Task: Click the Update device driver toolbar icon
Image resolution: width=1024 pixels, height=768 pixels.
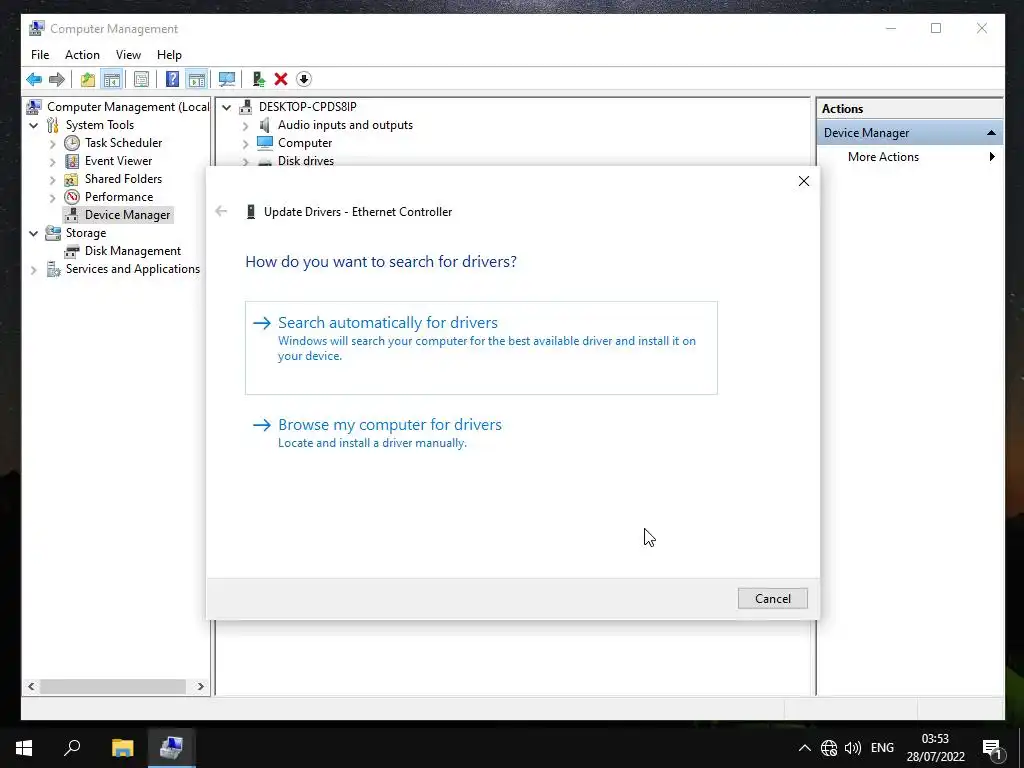Action: coord(259,80)
